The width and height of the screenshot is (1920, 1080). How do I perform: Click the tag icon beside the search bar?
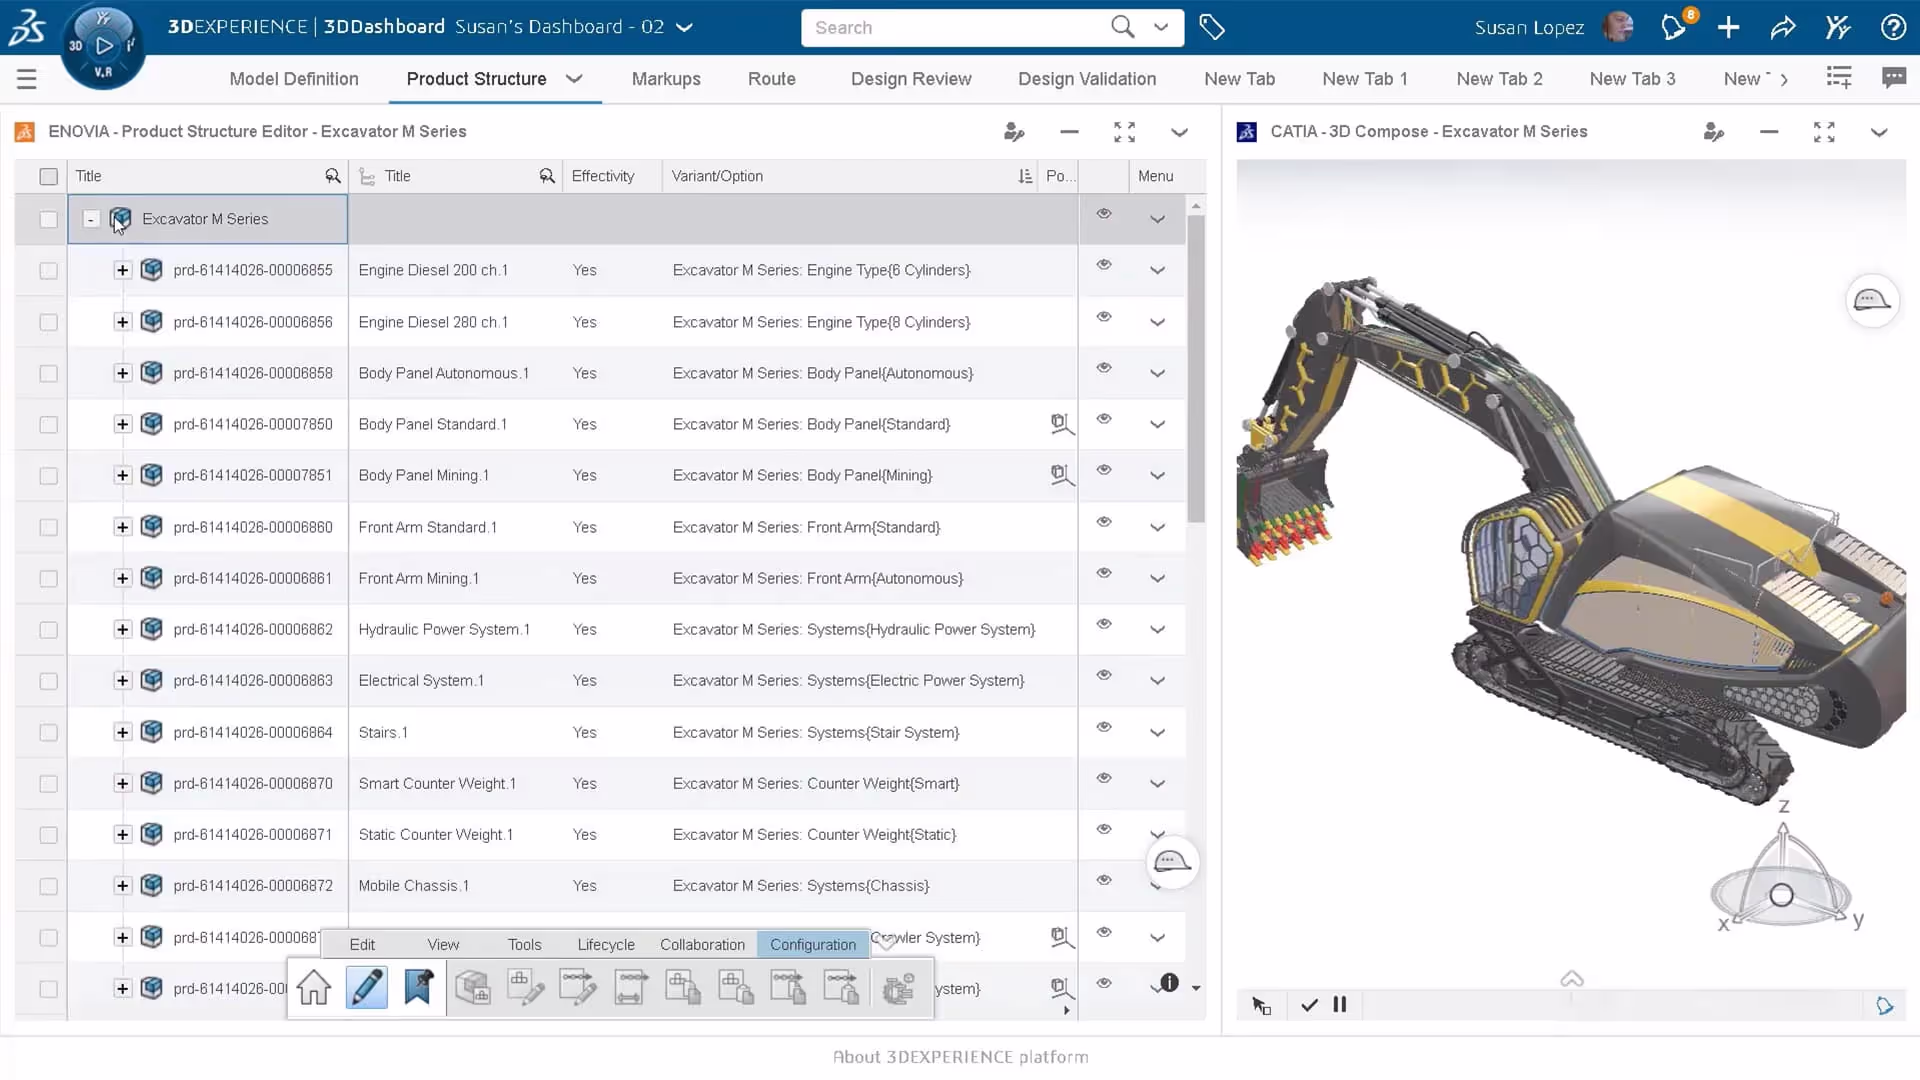1212,28
